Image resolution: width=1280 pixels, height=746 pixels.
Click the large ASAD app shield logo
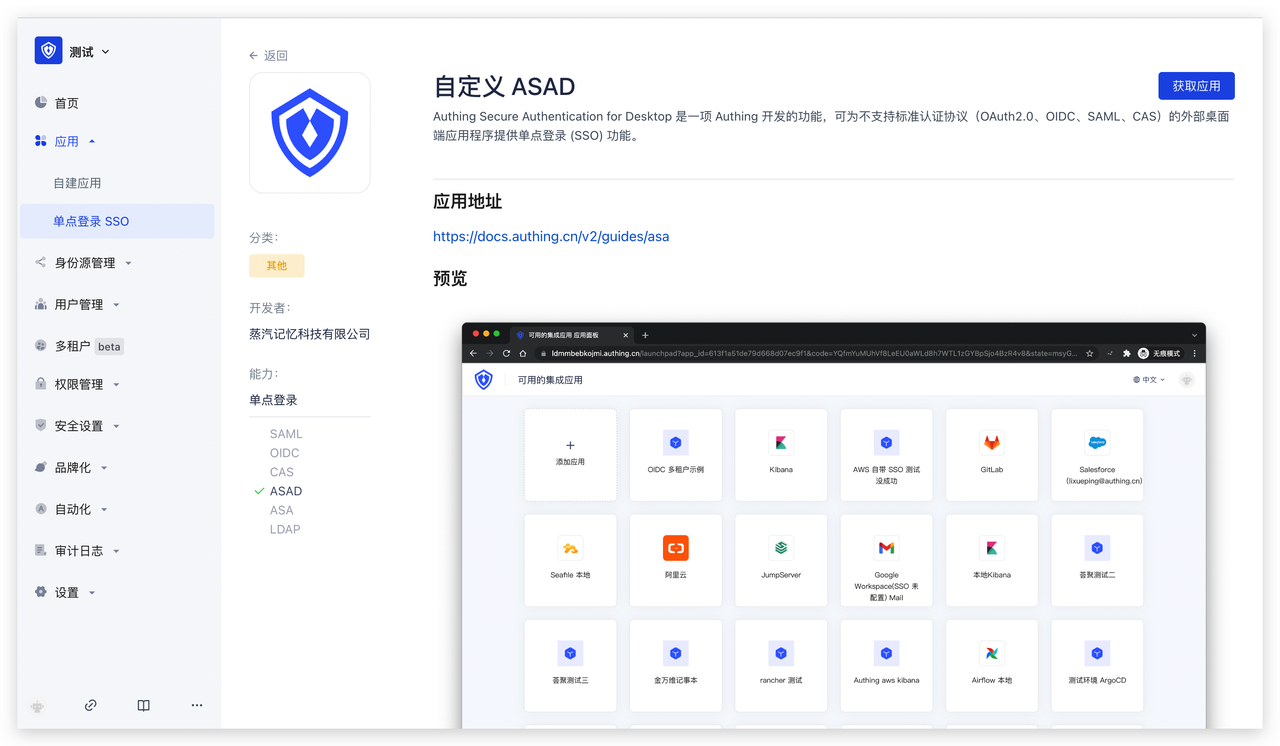310,133
